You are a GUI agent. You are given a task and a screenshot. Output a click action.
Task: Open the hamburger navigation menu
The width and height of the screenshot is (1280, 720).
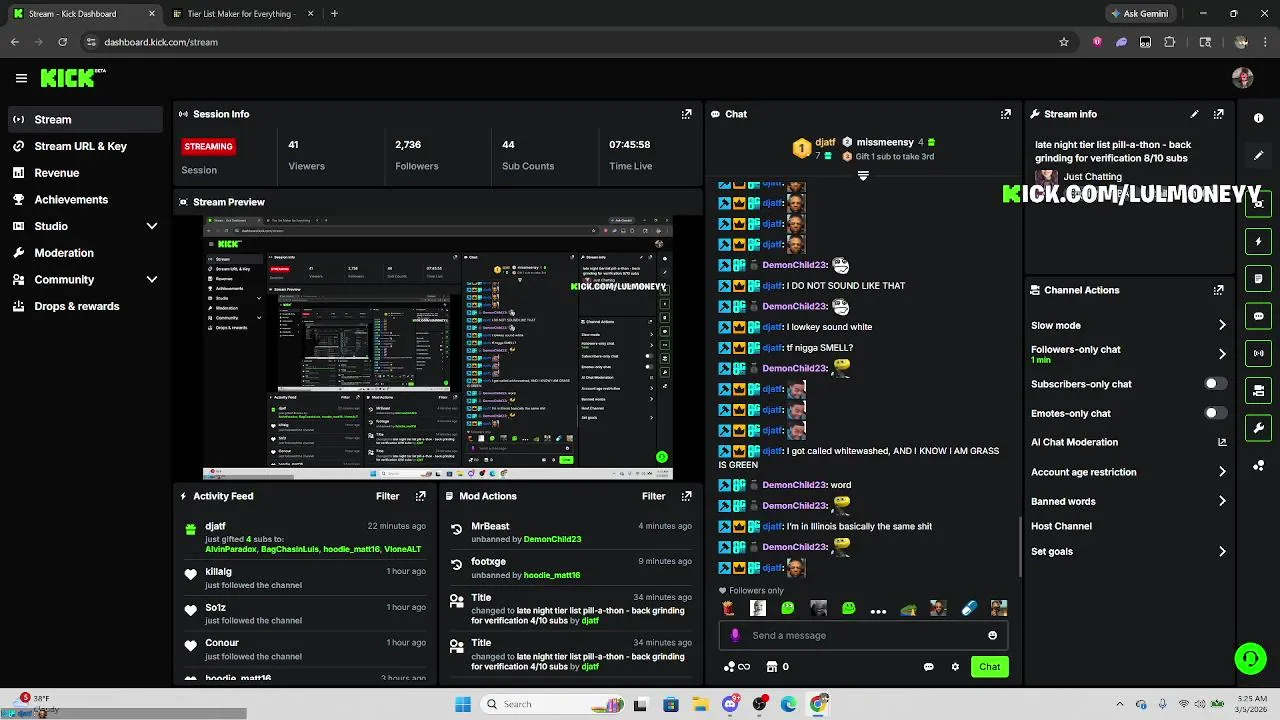(x=21, y=78)
